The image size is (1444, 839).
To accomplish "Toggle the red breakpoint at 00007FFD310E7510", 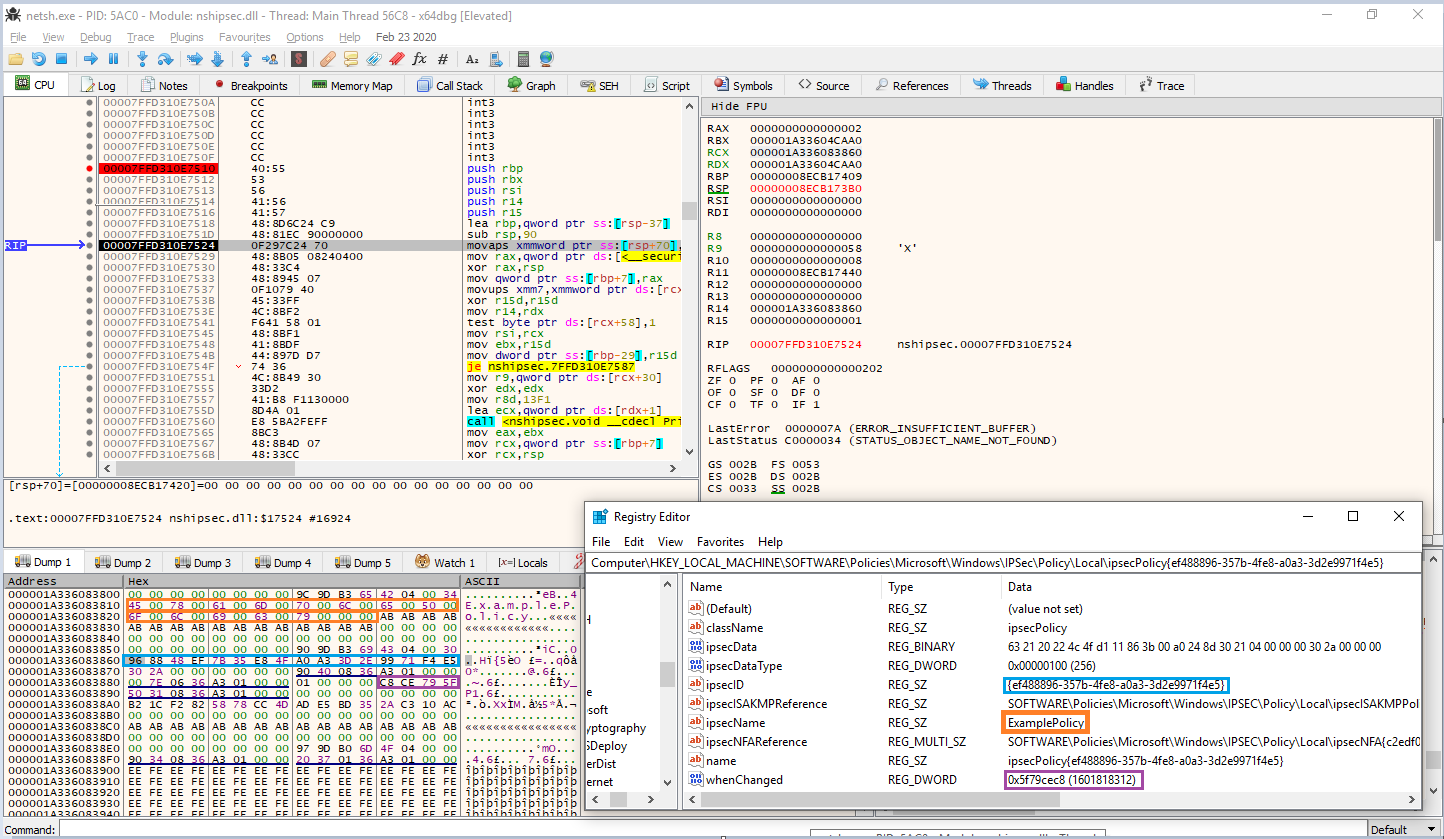I will coord(90,169).
